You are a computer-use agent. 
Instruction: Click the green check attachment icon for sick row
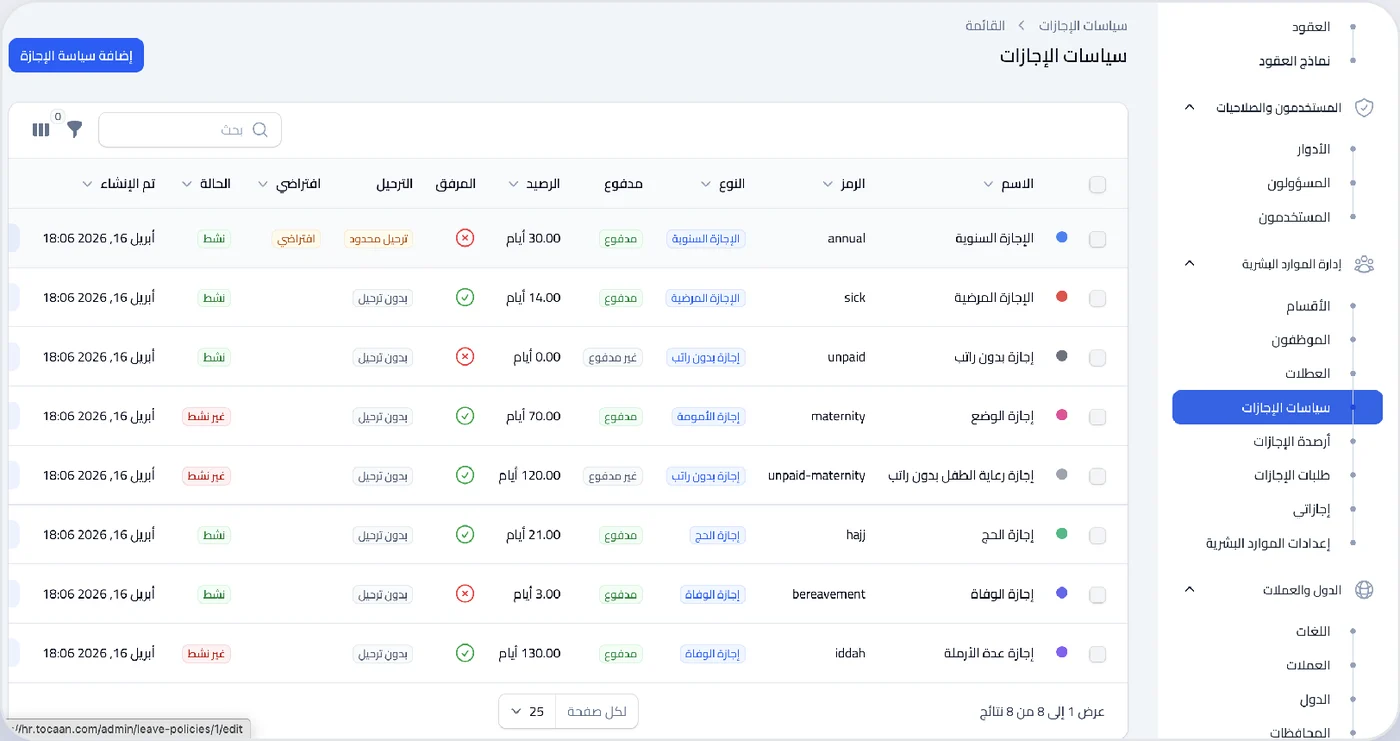[464, 297]
